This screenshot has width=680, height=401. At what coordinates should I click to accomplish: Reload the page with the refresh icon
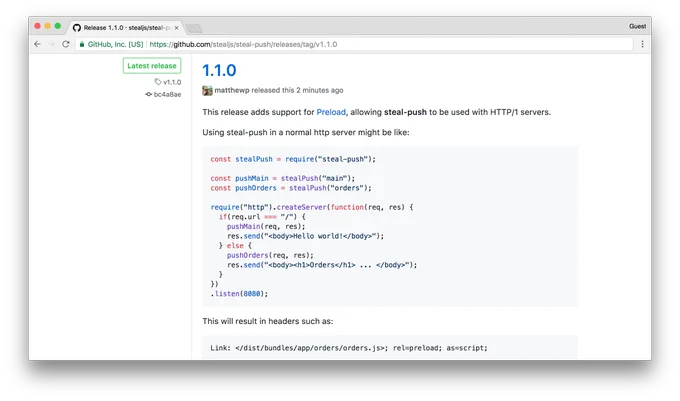click(66, 44)
